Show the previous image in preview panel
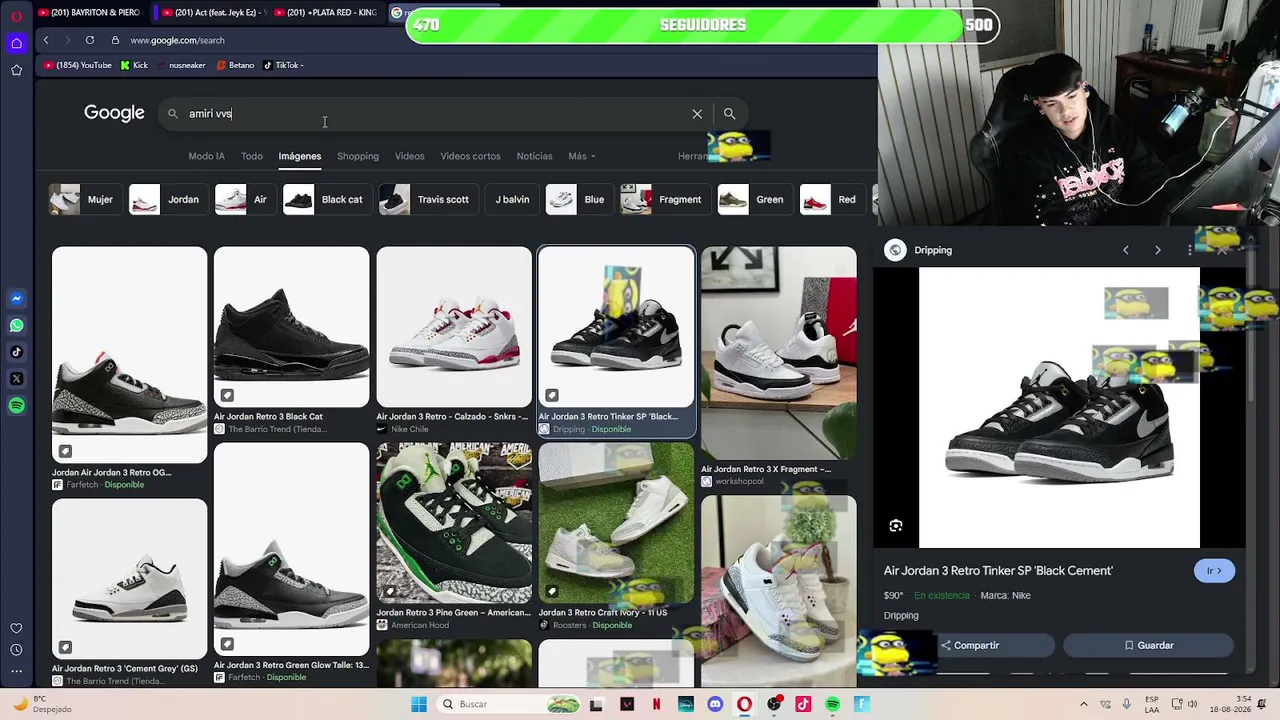1280x720 pixels. coord(1126,250)
